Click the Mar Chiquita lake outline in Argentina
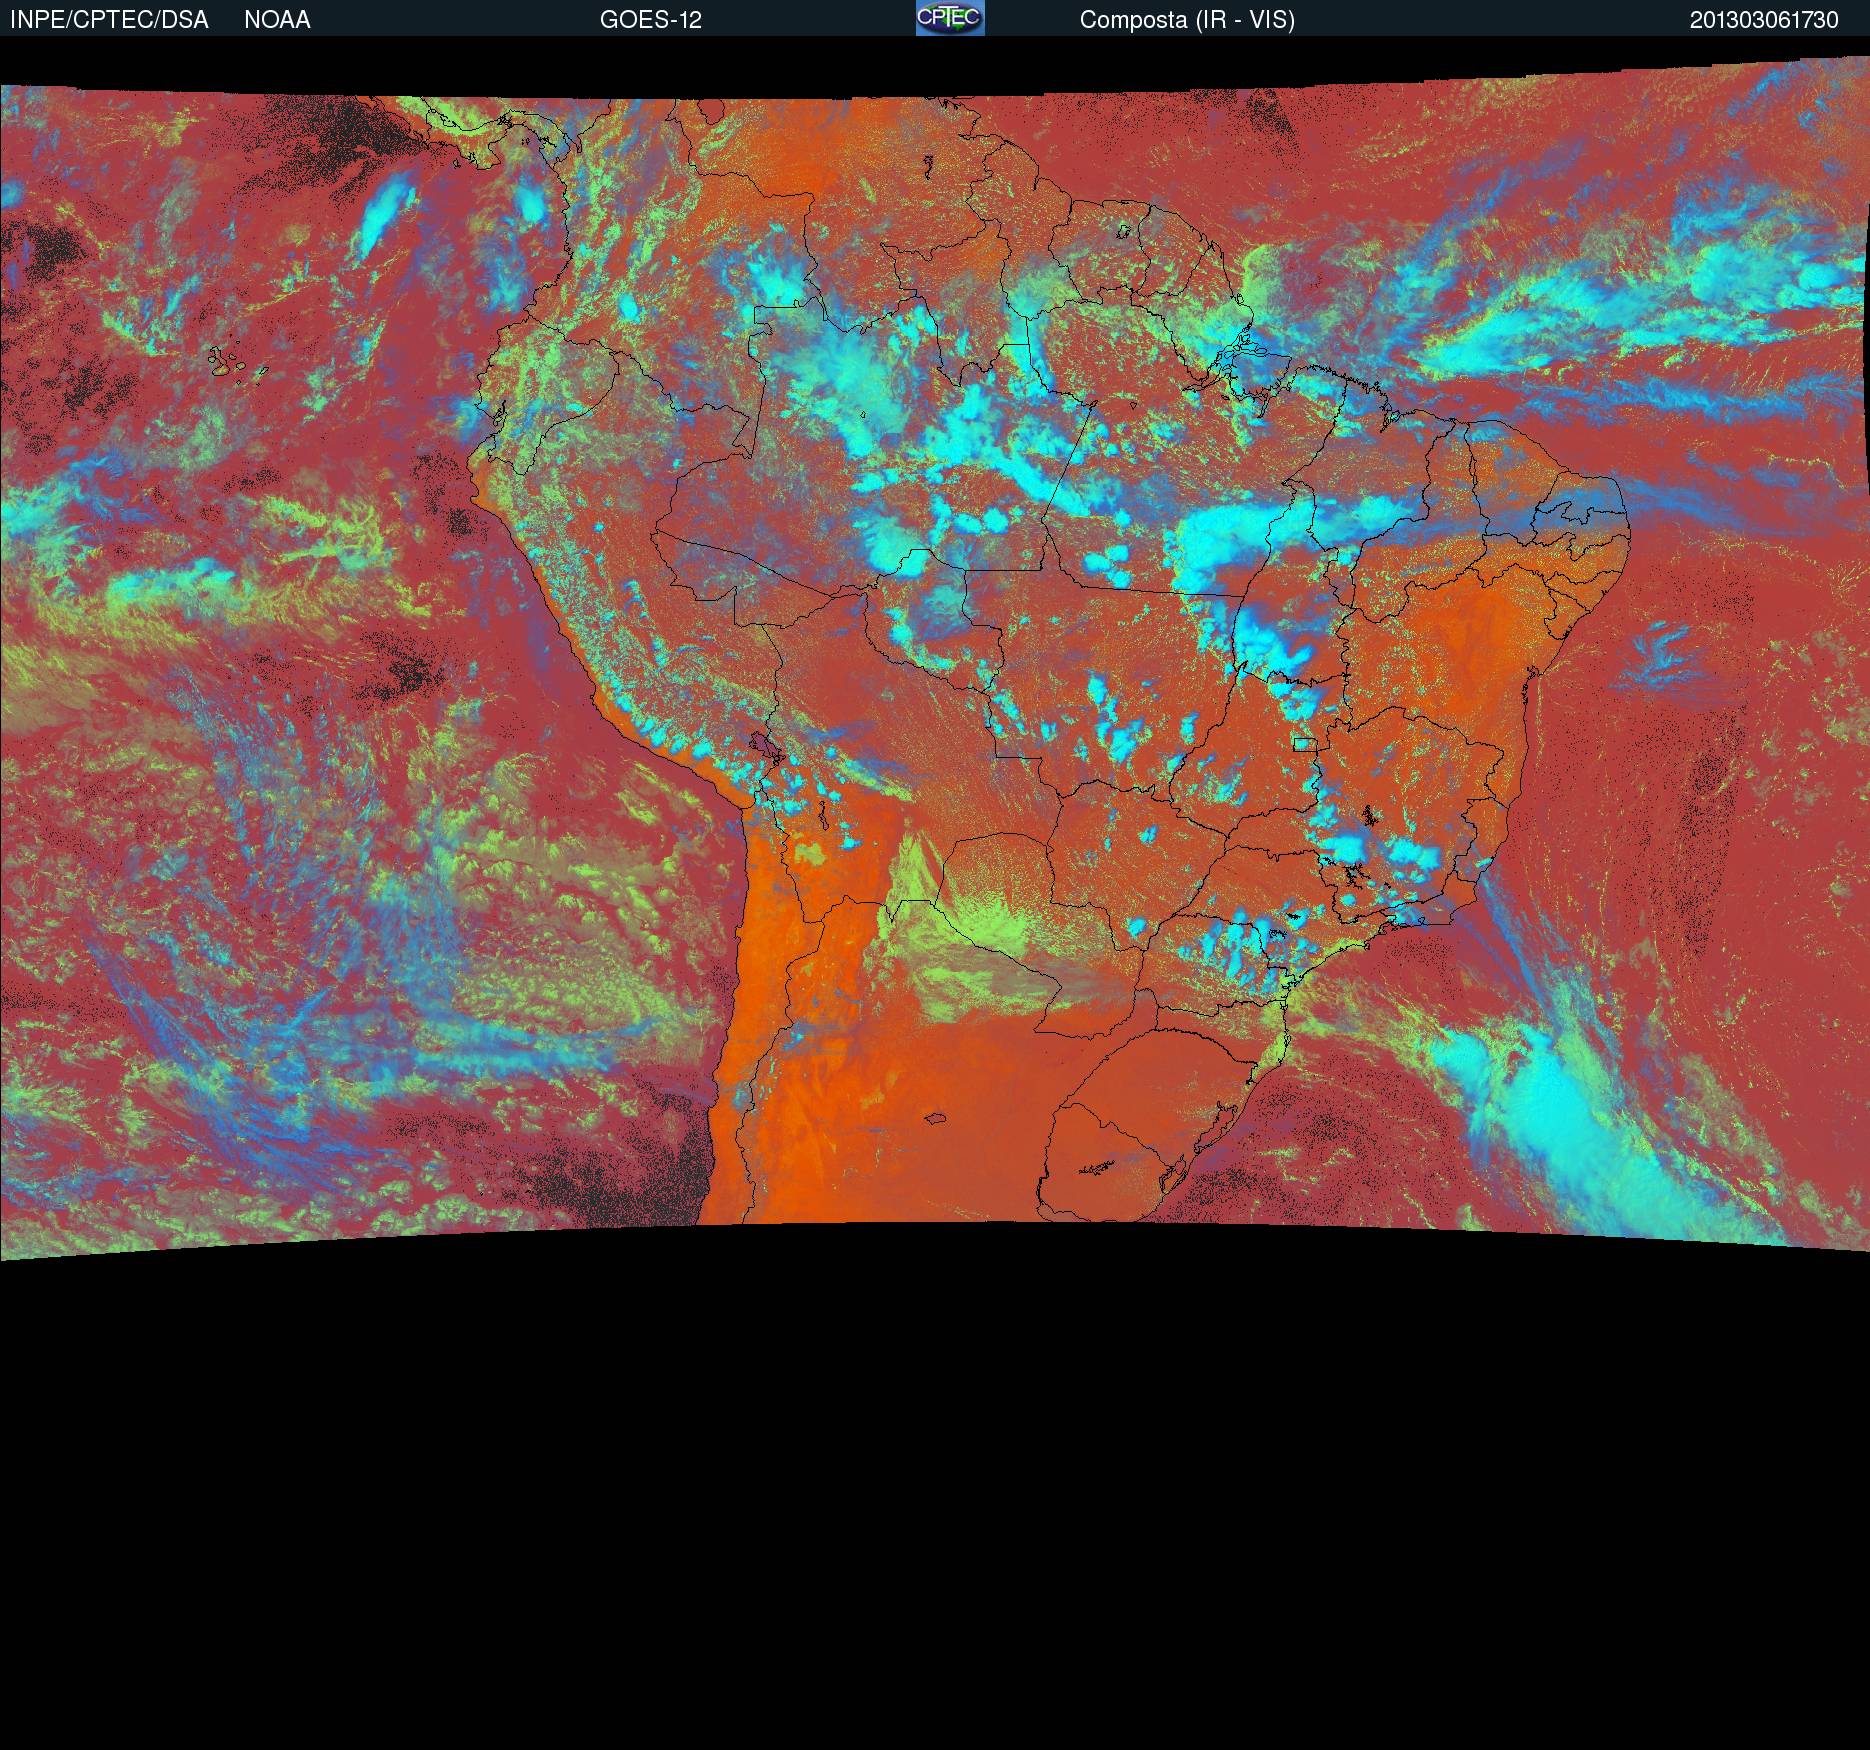The image size is (1870, 1750). tap(936, 1119)
